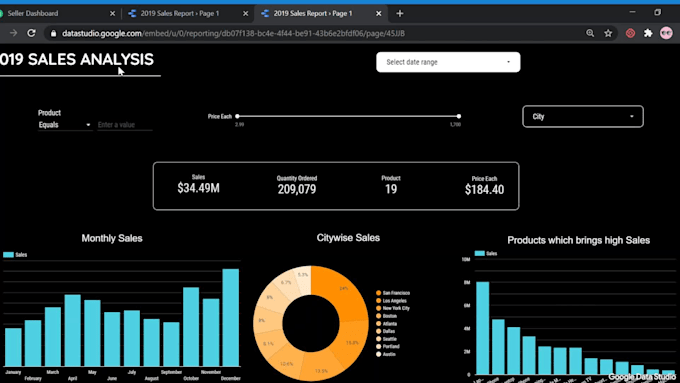Minimize the browser window

coord(632,12)
